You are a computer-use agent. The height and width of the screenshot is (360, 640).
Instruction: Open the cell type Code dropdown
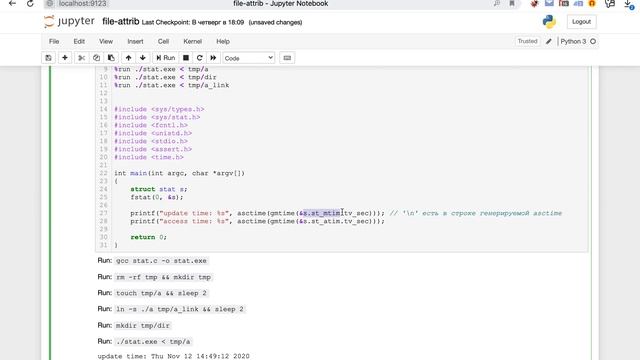pyautogui.click(x=248, y=58)
